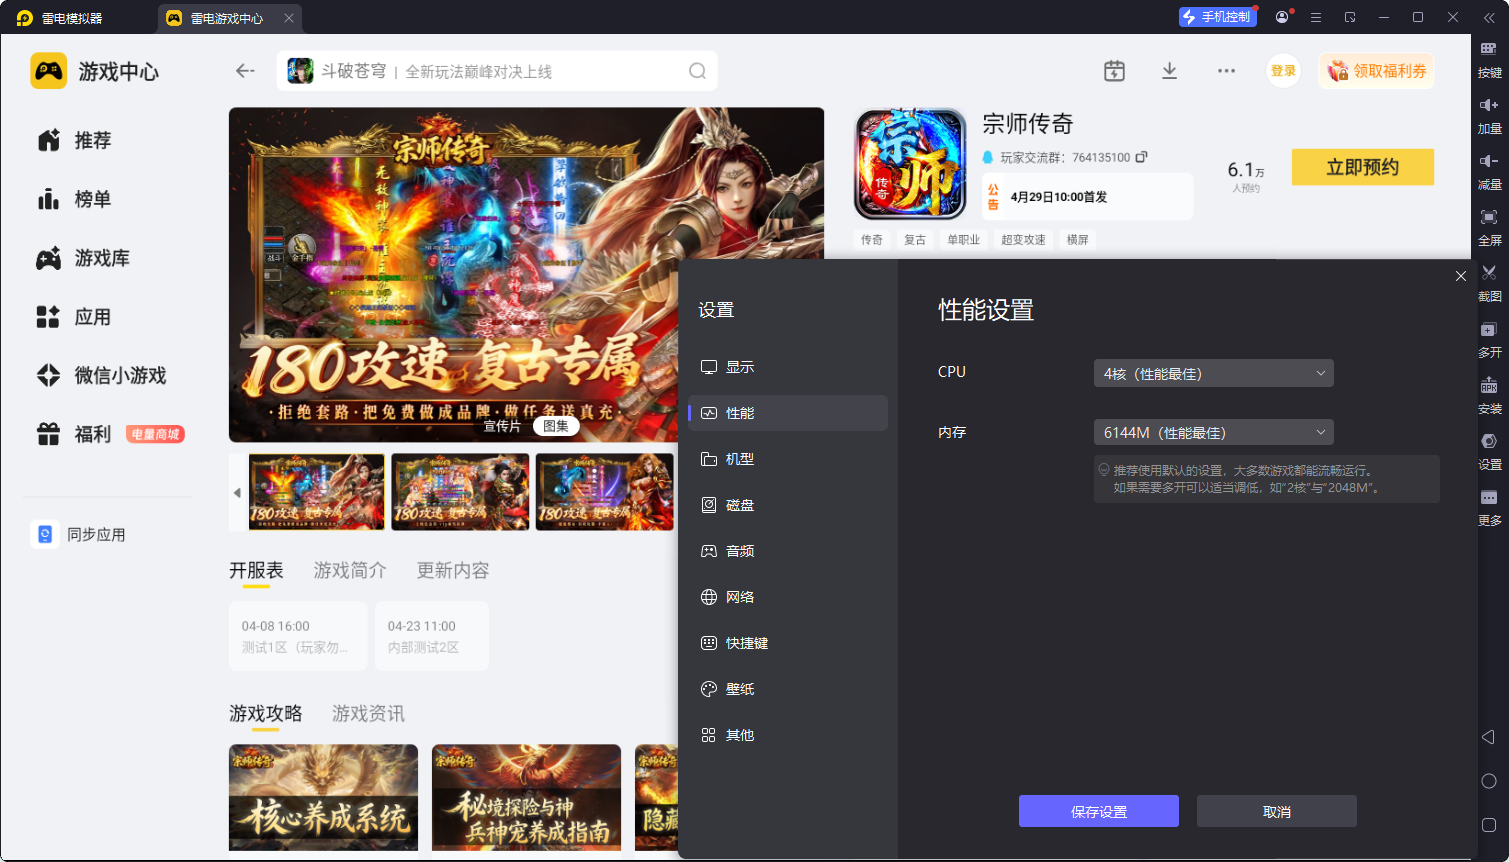
Task: Select the 游戏攻略 tab
Action: (265, 713)
